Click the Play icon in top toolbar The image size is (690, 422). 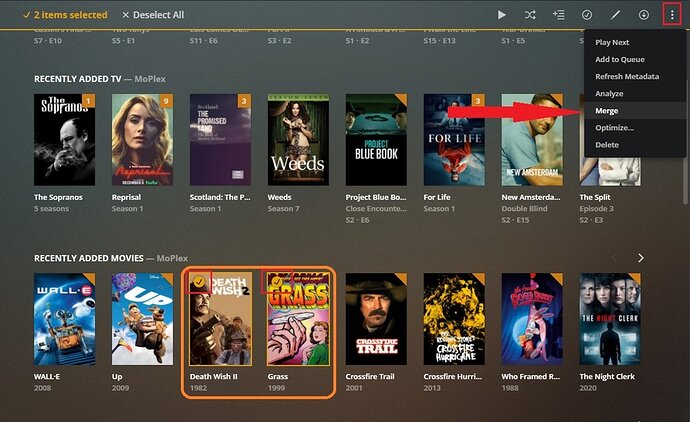click(502, 15)
